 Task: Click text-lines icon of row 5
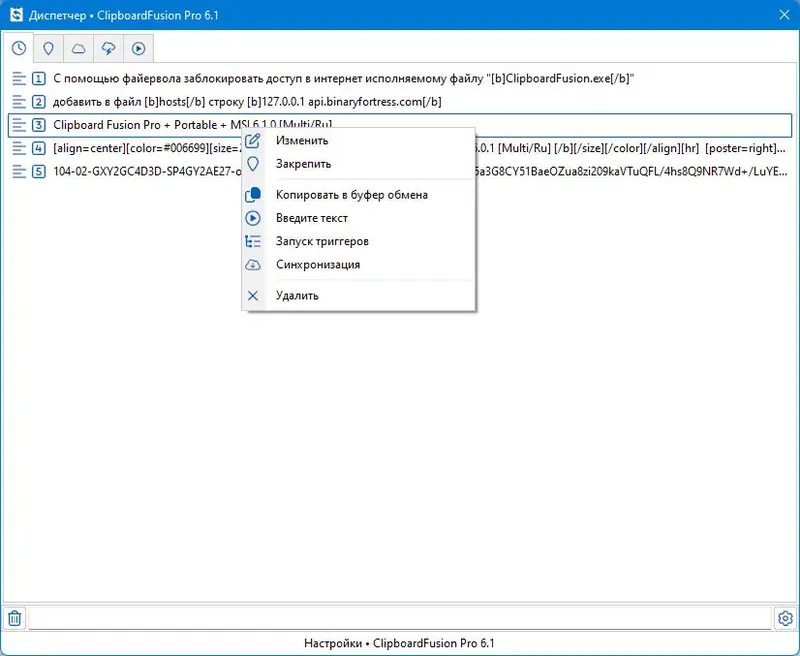[x=19, y=171]
